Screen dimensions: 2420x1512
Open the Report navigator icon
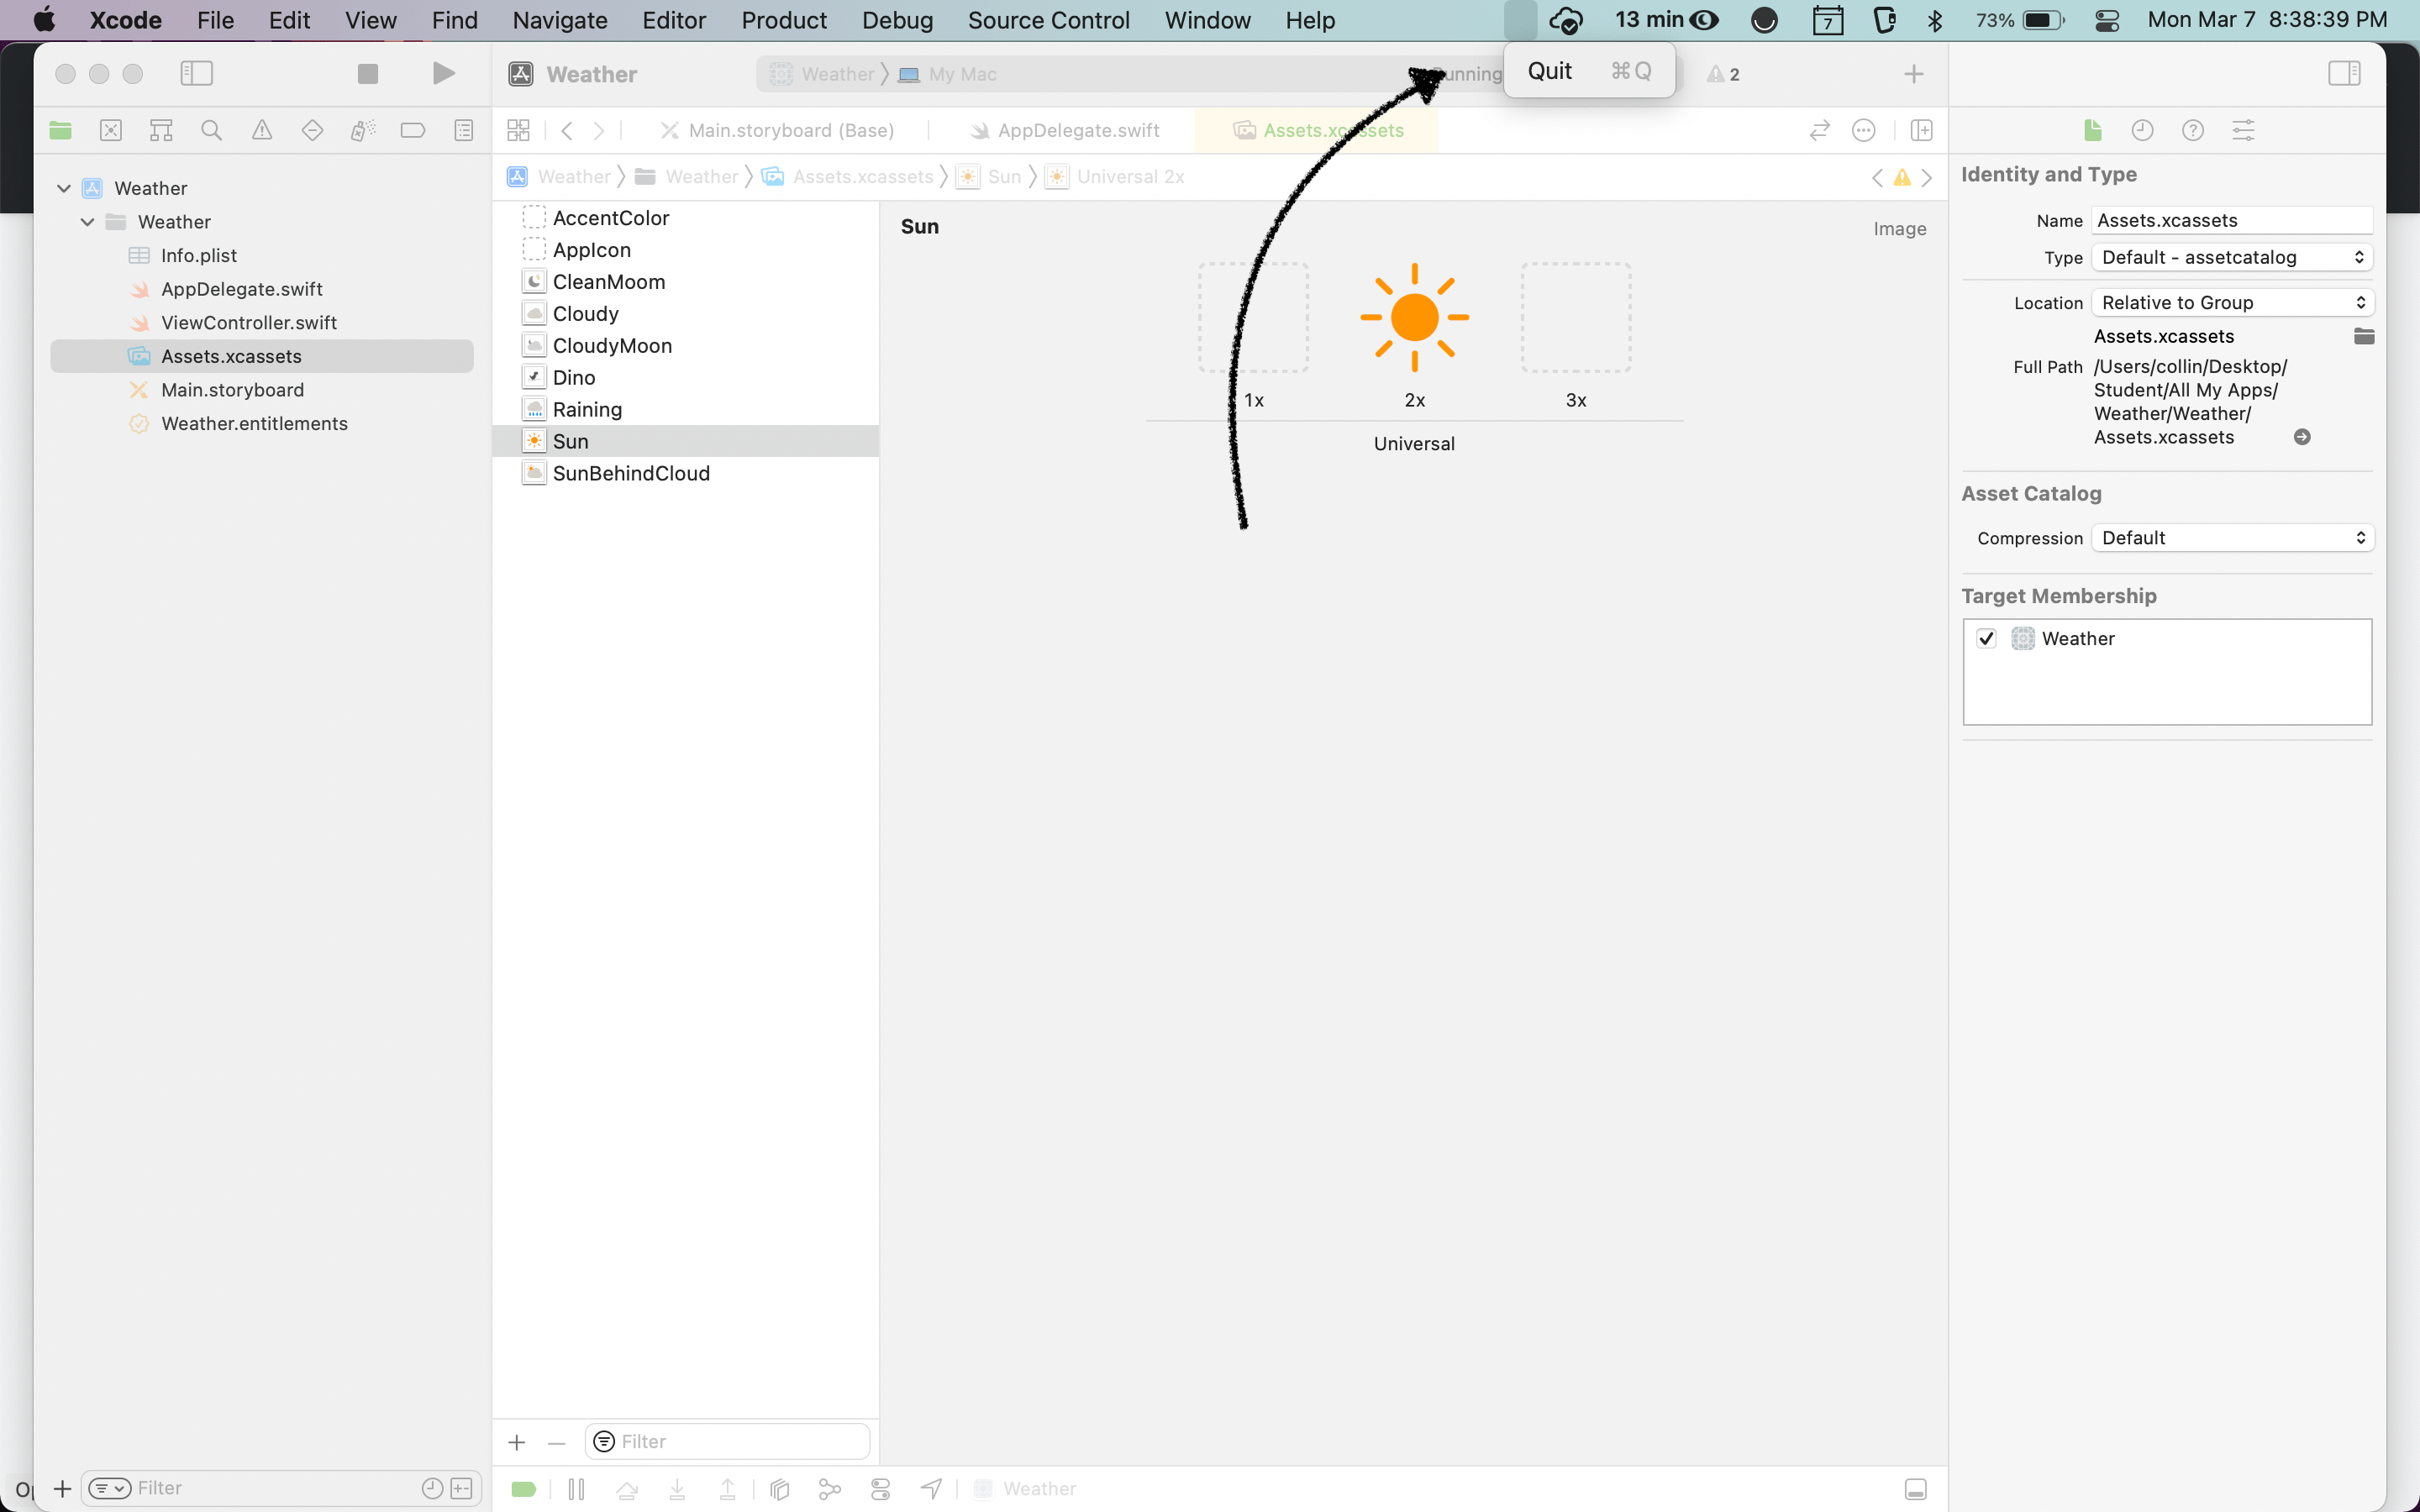click(464, 130)
